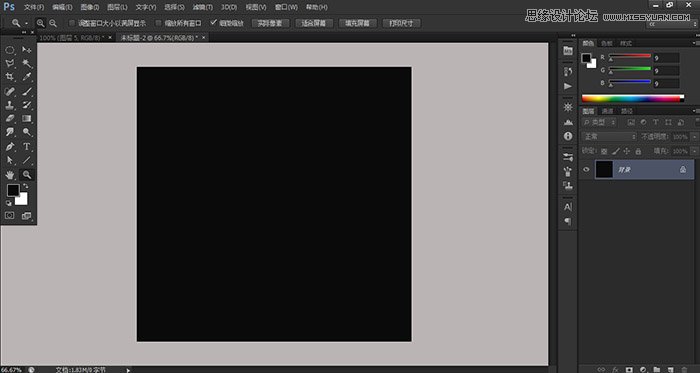Toggle lock all padlock icon
700x373 pixels.
[x=638, y=151]
